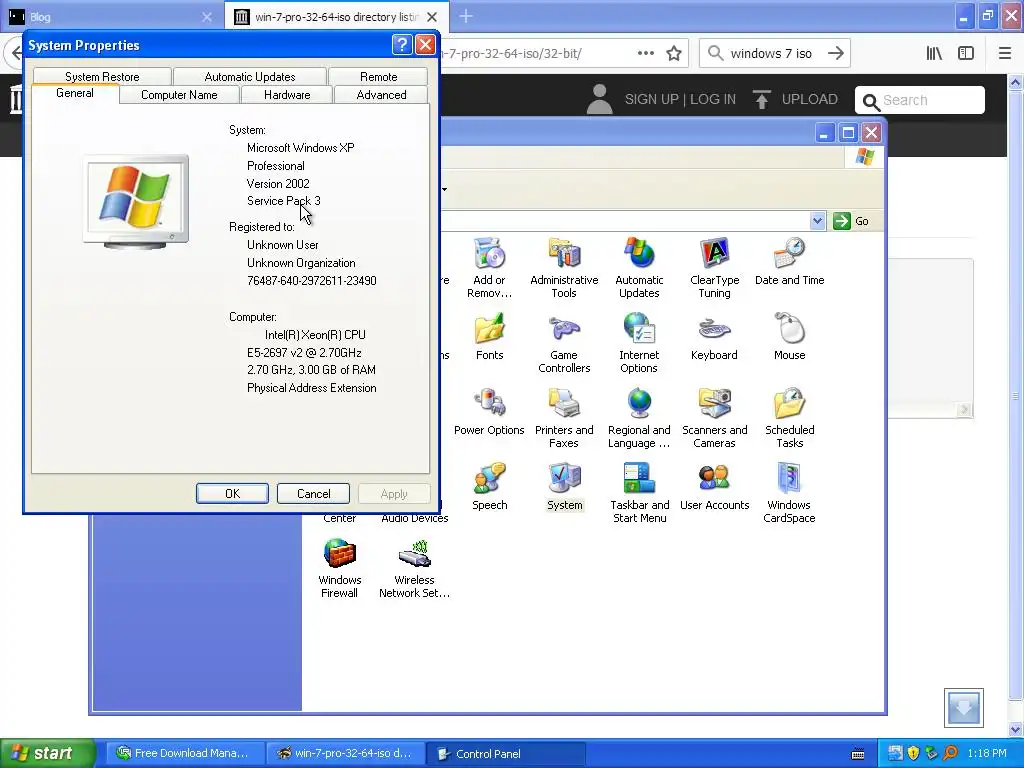This screenshot has height=768, width=1024.
Task: Click OK in System Properties
Action: (x=232, y=494)
